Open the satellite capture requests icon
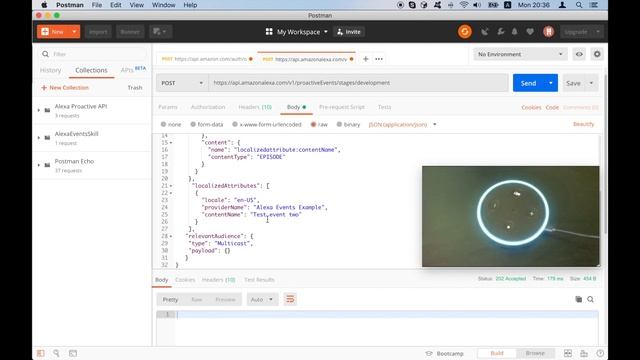The image size is (640, 360). coord(484,32)
